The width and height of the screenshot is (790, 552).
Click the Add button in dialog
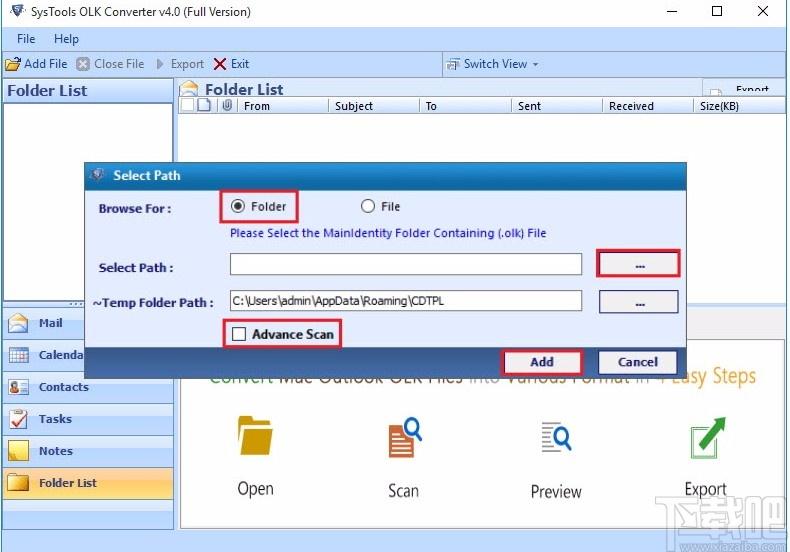coord(542,362)
